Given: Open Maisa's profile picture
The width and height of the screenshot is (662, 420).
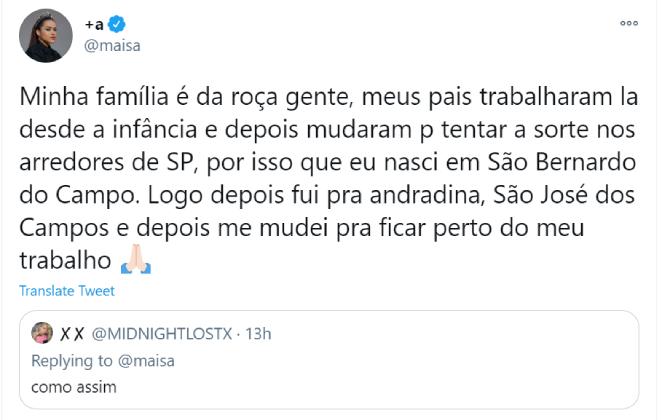Looking at the screenshot, I should pos(46,36).
